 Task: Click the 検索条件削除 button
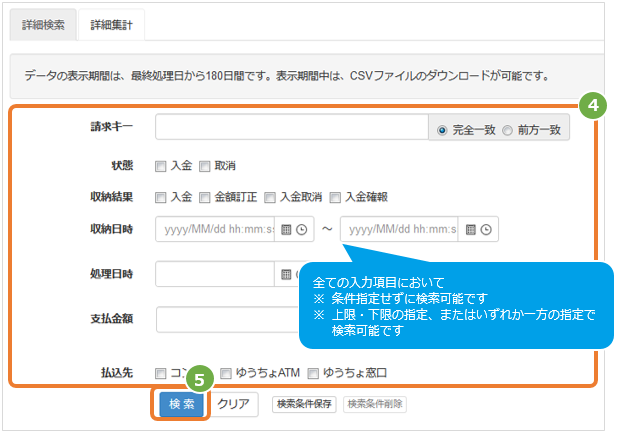pyautogui.click(x=375, y=404)
